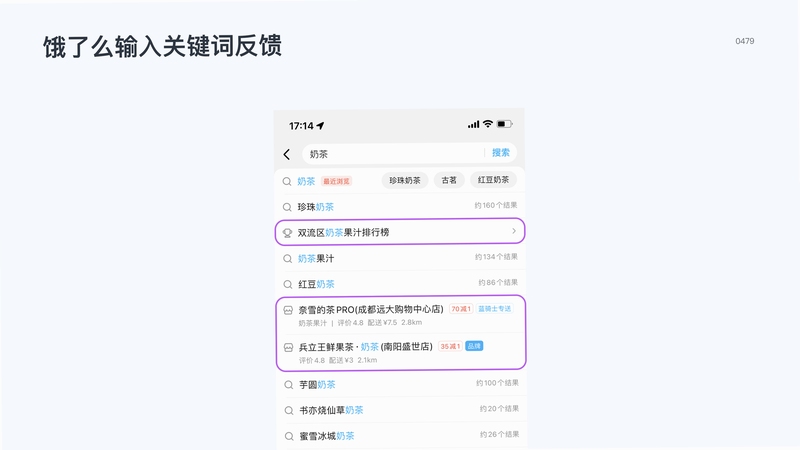Click 约100个结果 count

[497, 383]
